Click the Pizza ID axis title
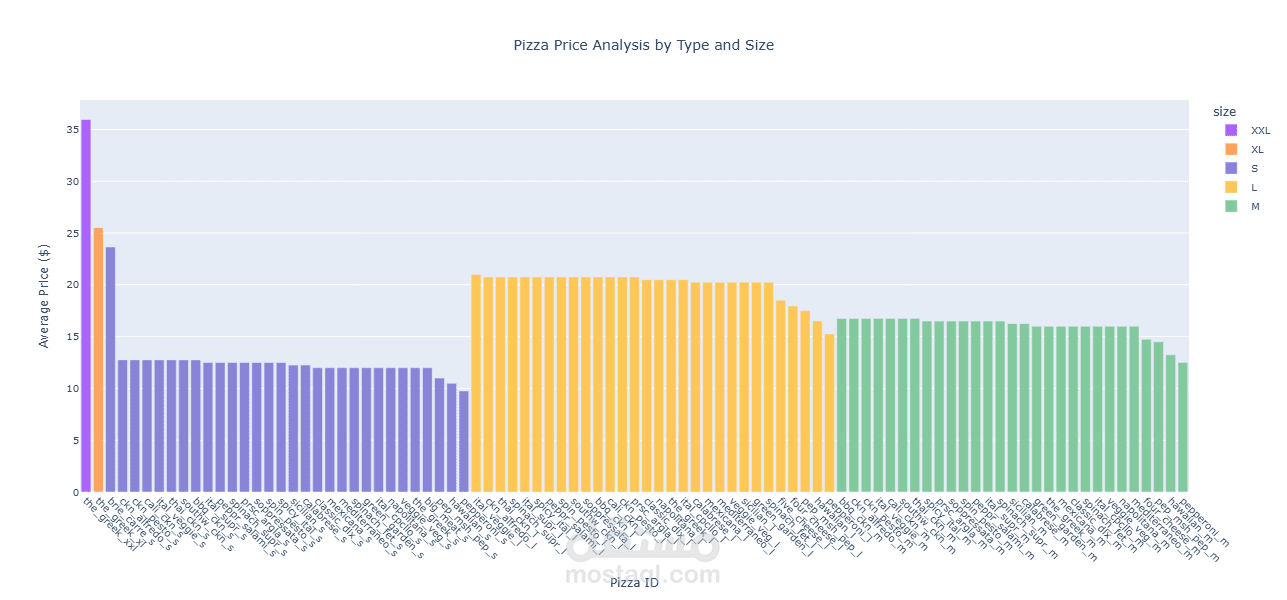The width and height of the screenshot is (1287, 600). click(x=634, y=583)
